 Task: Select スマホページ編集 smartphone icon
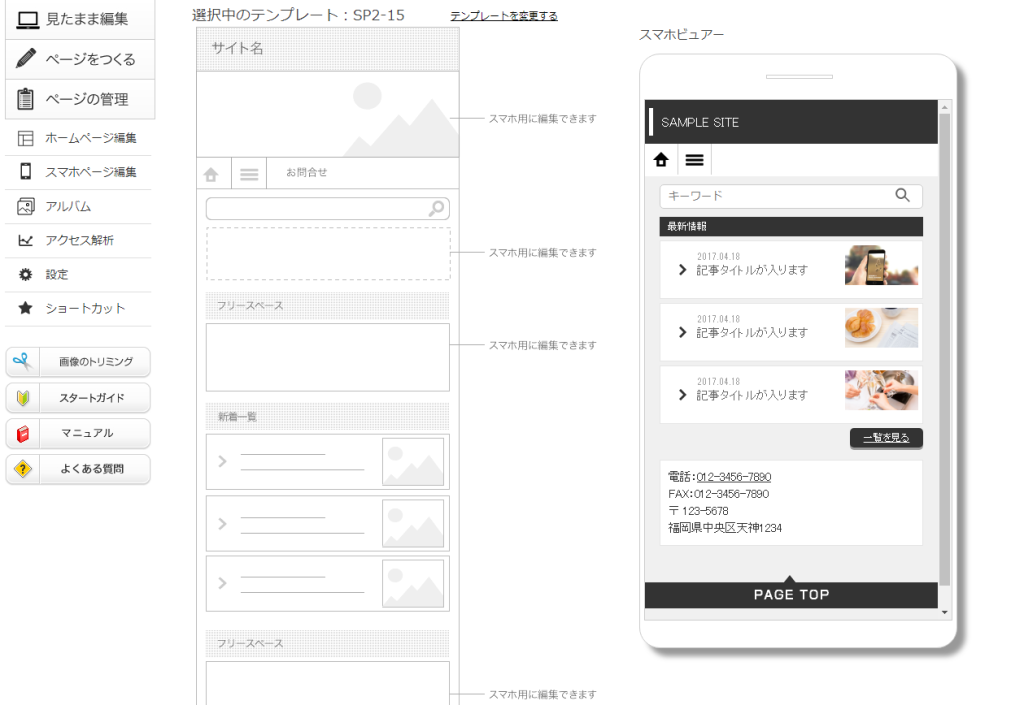click(x=27, y=171)
